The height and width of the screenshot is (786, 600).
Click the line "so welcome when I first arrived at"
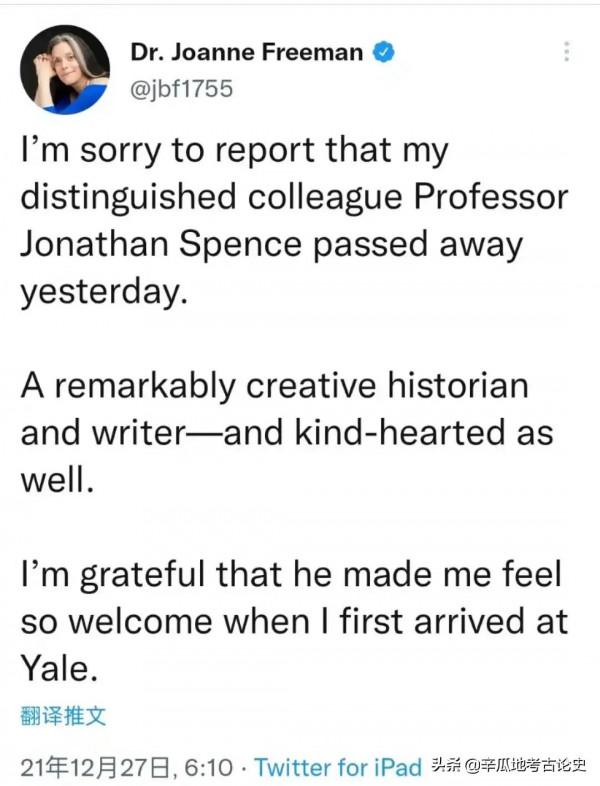[294, 620]
